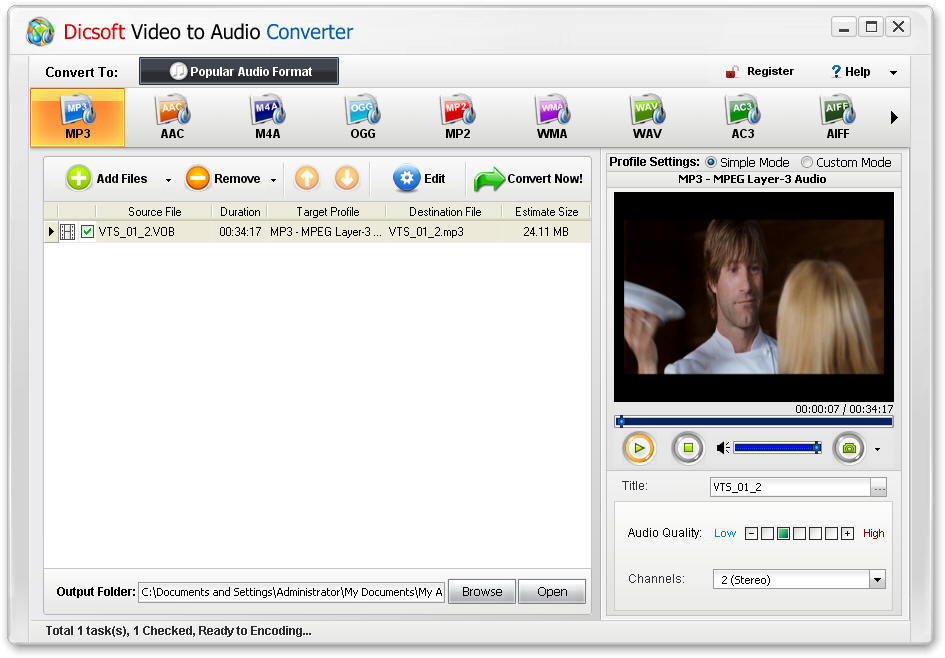Remove the selected file
Image resolution: width=945 pixels, height=658 pixels.
point(222,178)
